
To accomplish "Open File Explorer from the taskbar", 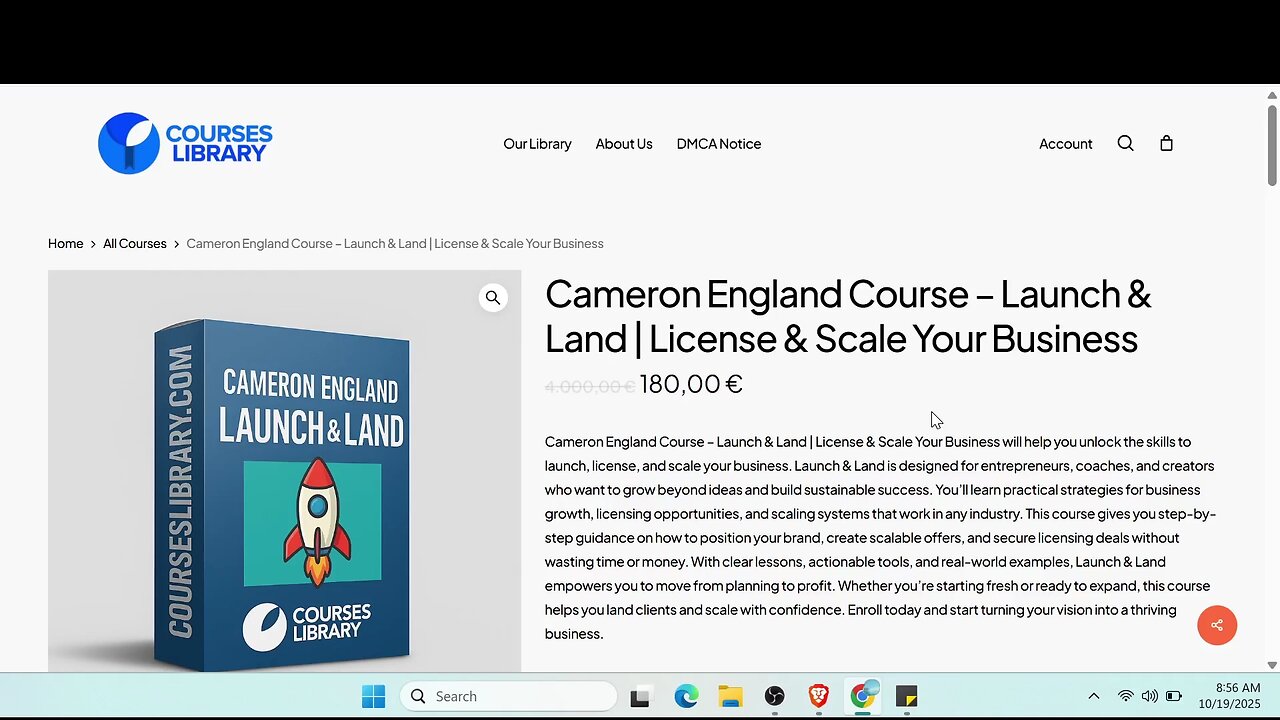I will click(x=730, y=696).
